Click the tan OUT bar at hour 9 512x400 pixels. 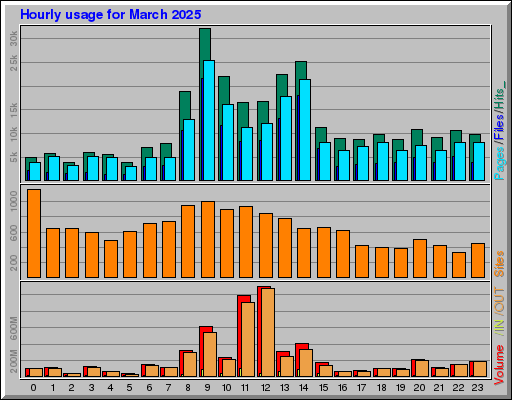pyautogui.click(x=210, y=354)
